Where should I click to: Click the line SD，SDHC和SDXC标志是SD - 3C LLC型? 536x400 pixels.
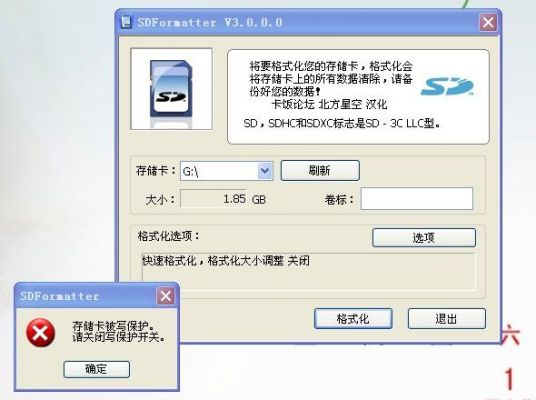coord(341,123)
